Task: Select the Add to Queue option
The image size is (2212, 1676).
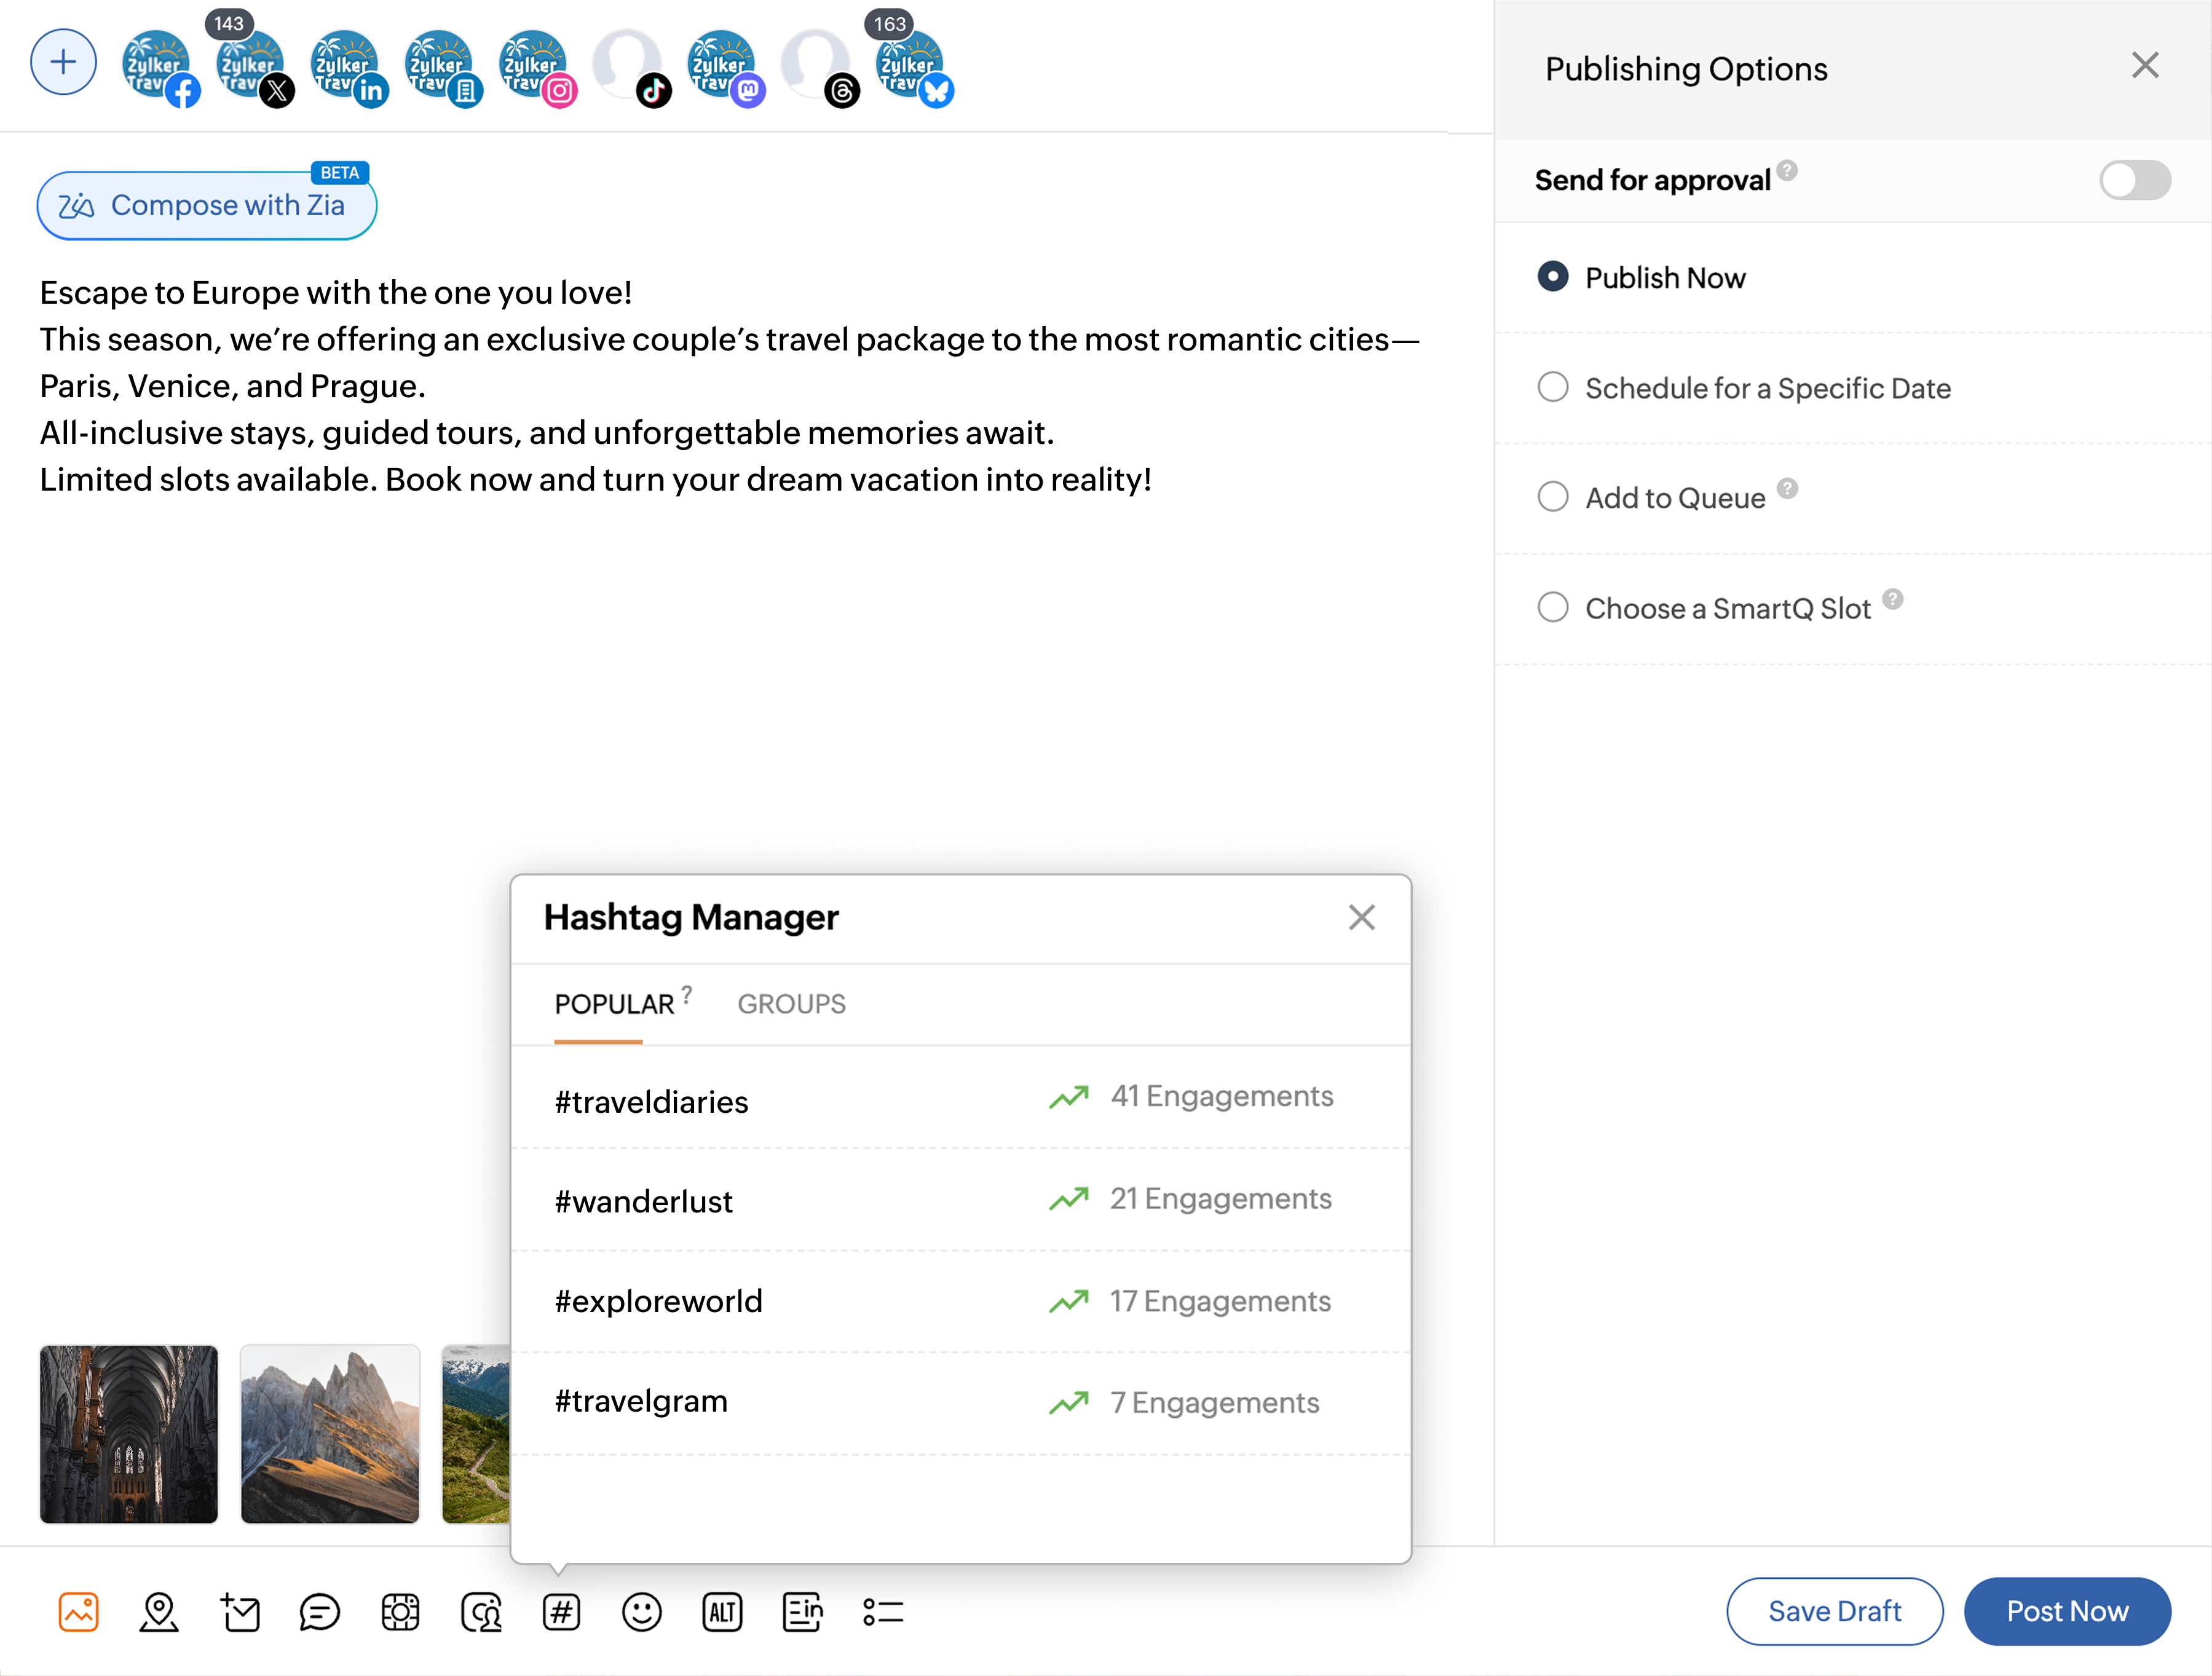Action: tap(1553, 497)
